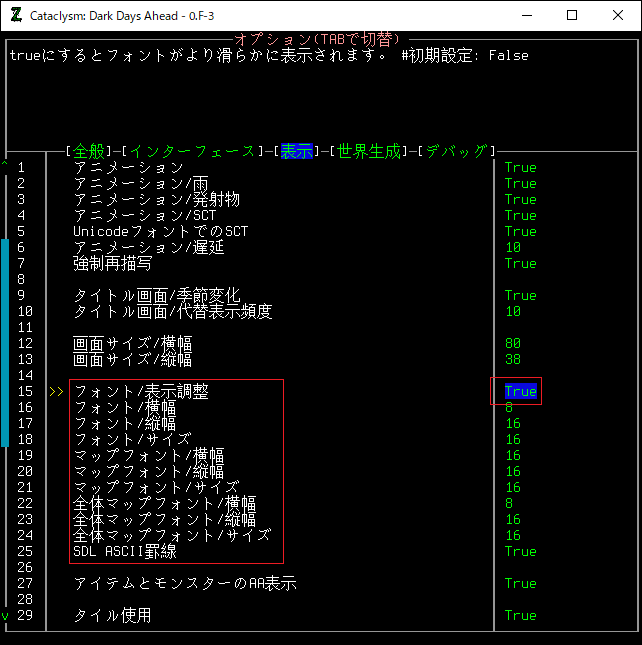Select the 強制再描写 option row
642x645 pixels.
click(x=112, y=264)
